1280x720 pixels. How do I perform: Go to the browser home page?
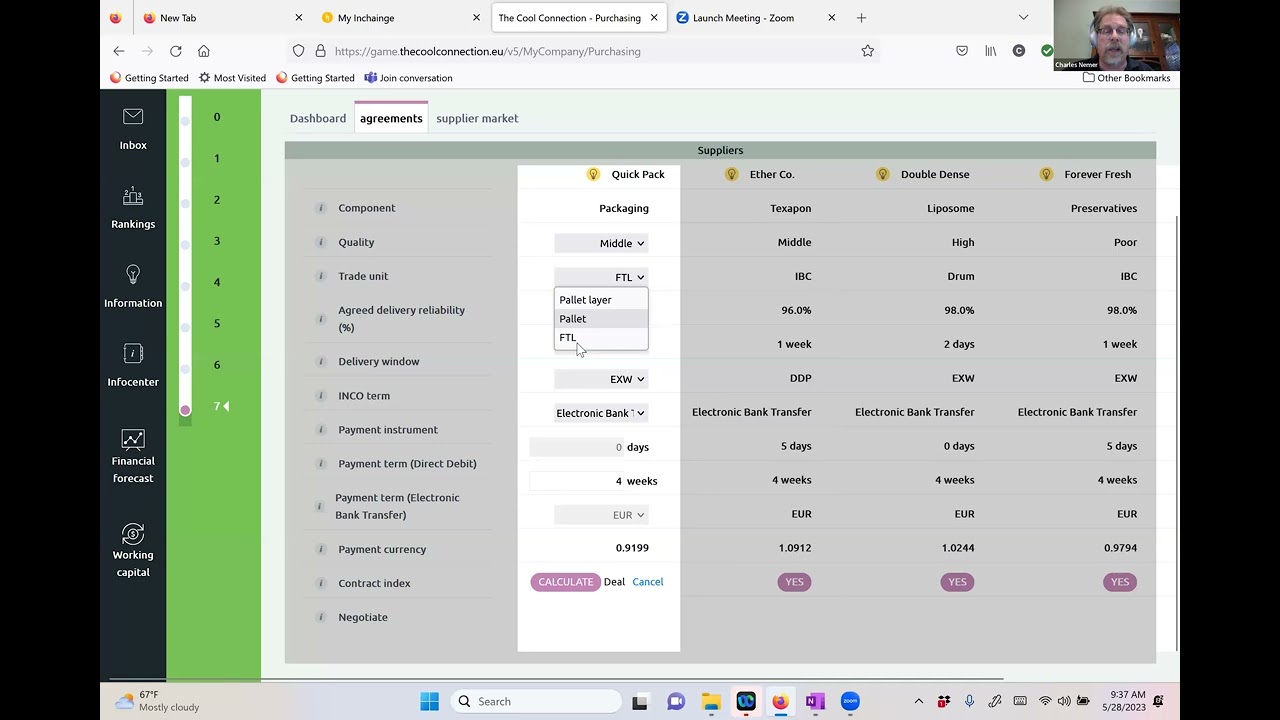204,51
